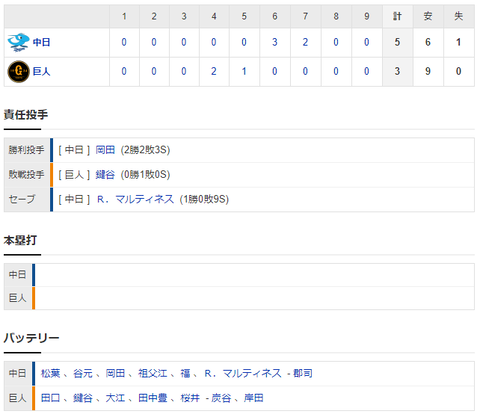This screenshot has width=480, height=414.
Task: Open 谷元 in the battery list
Action: coord(83,373)
